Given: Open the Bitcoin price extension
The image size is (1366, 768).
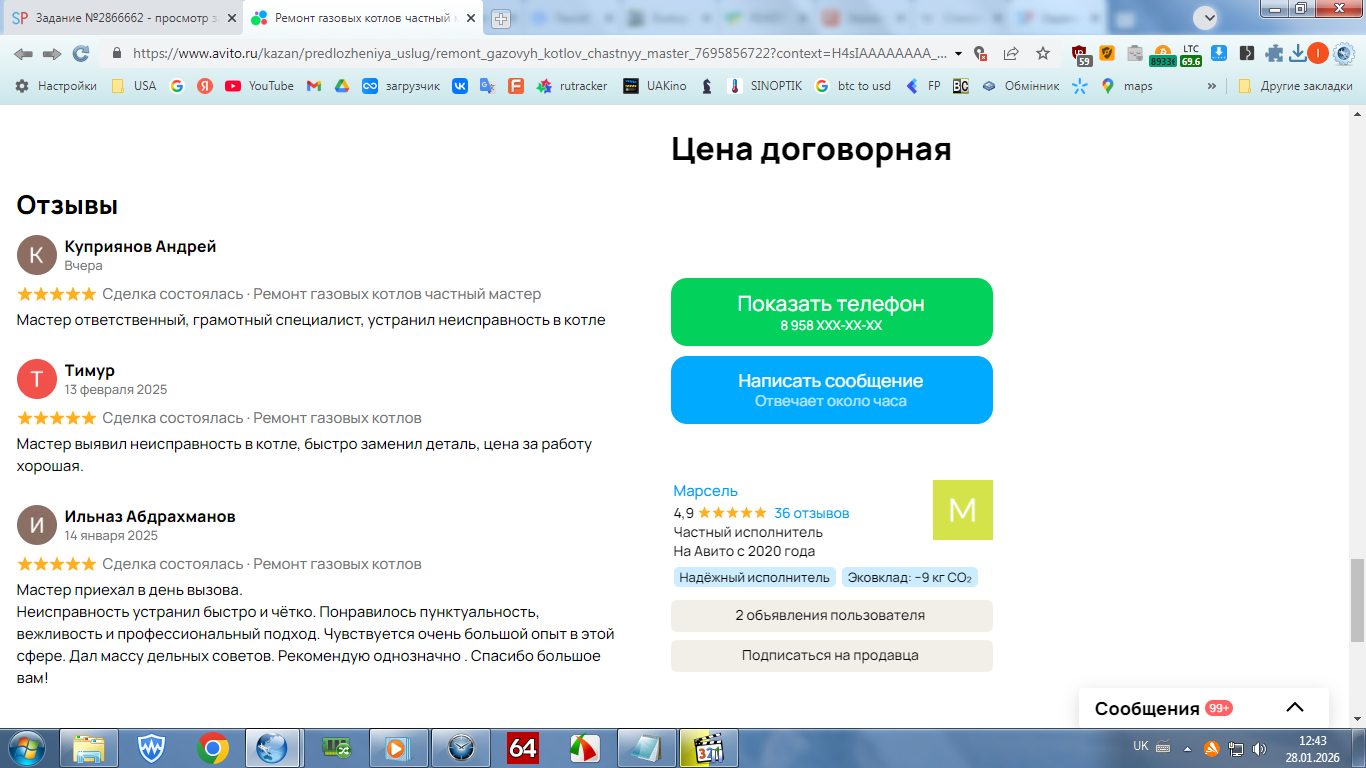Looking at the screenshot, I should pos(1162,55).
